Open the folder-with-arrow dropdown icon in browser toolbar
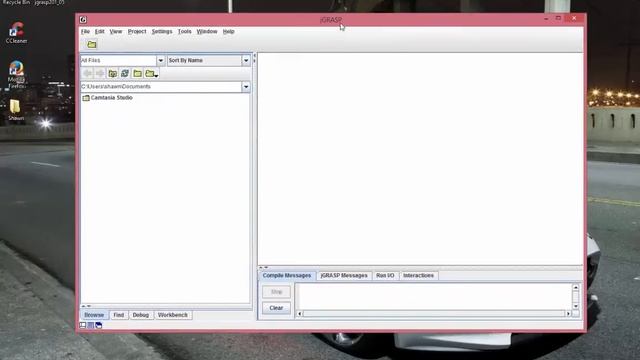The width and height of the screenshot is (640, 360). click(x=151, y=73)
